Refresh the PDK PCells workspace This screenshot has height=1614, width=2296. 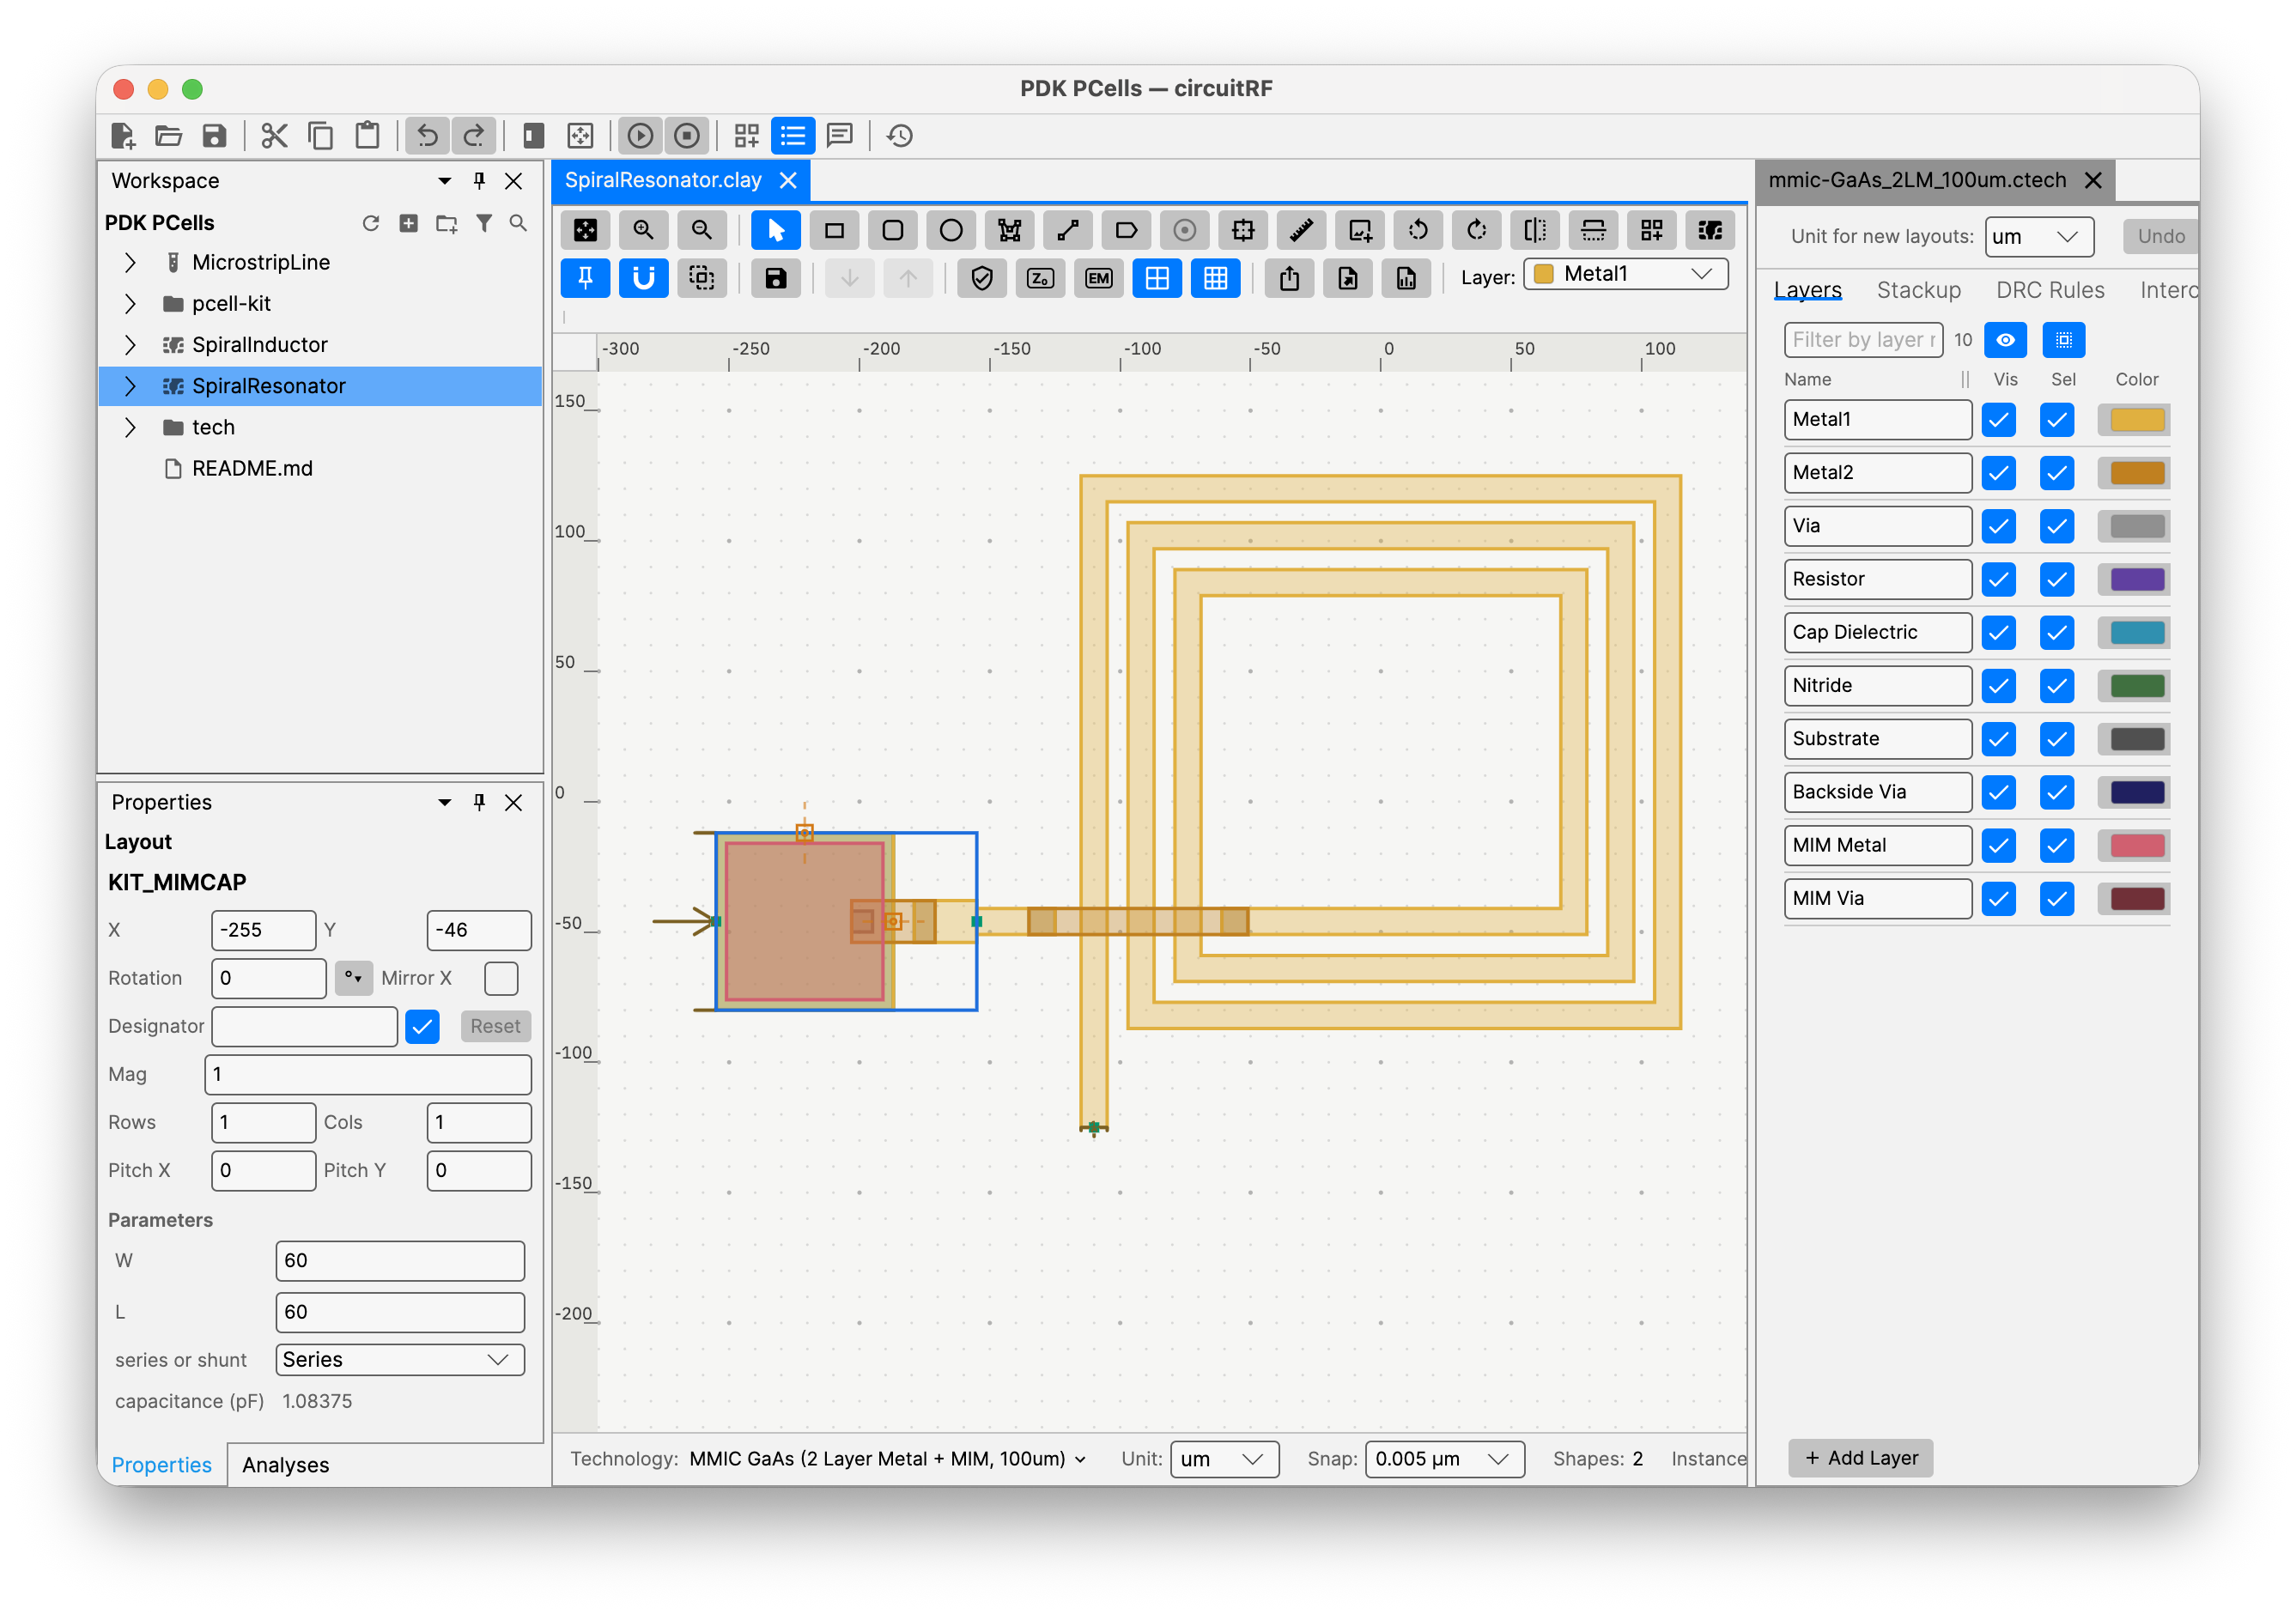click(x=371, y=223)
